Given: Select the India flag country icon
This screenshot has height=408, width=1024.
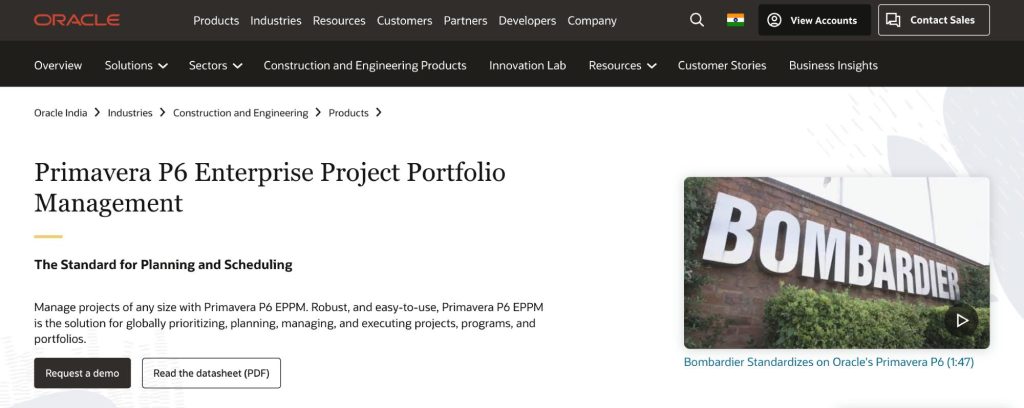Looking at the screenshot, I should [x=735, y=20].
